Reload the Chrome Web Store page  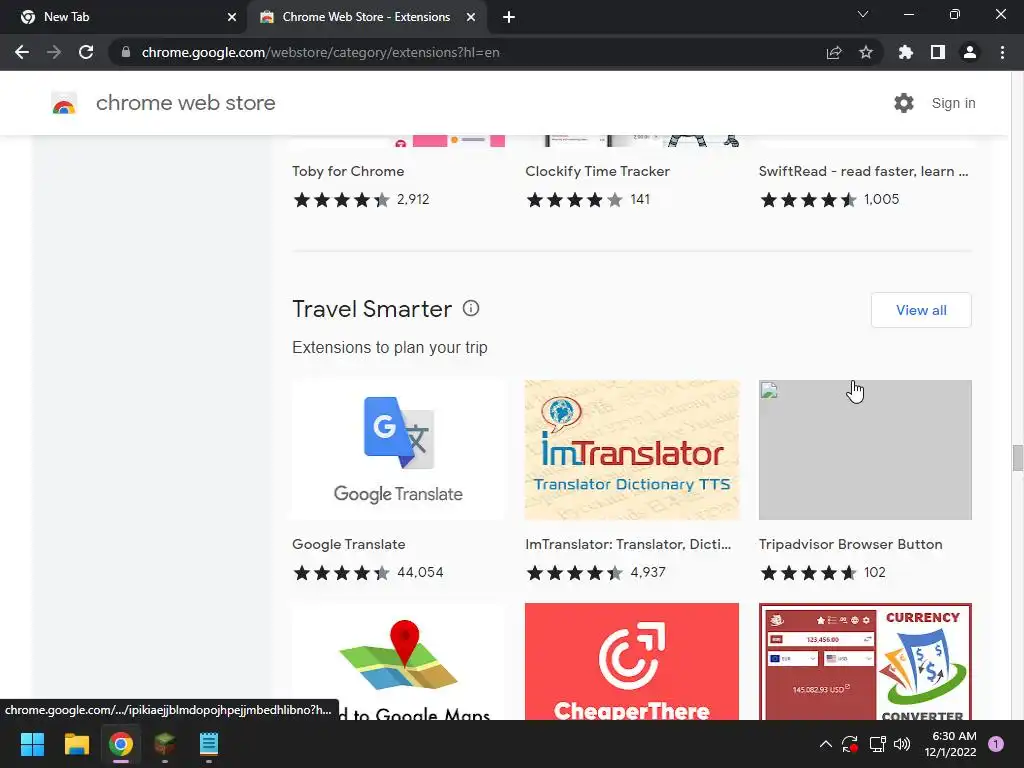[86, 52]
